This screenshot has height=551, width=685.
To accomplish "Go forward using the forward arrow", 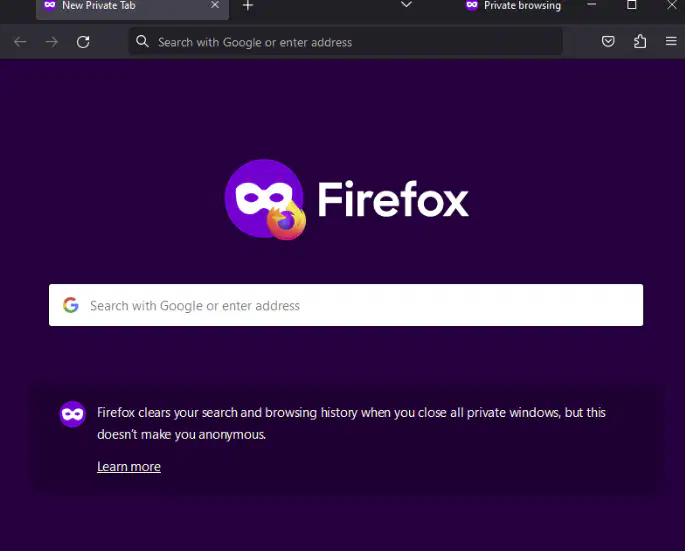I will coord(52,42).
